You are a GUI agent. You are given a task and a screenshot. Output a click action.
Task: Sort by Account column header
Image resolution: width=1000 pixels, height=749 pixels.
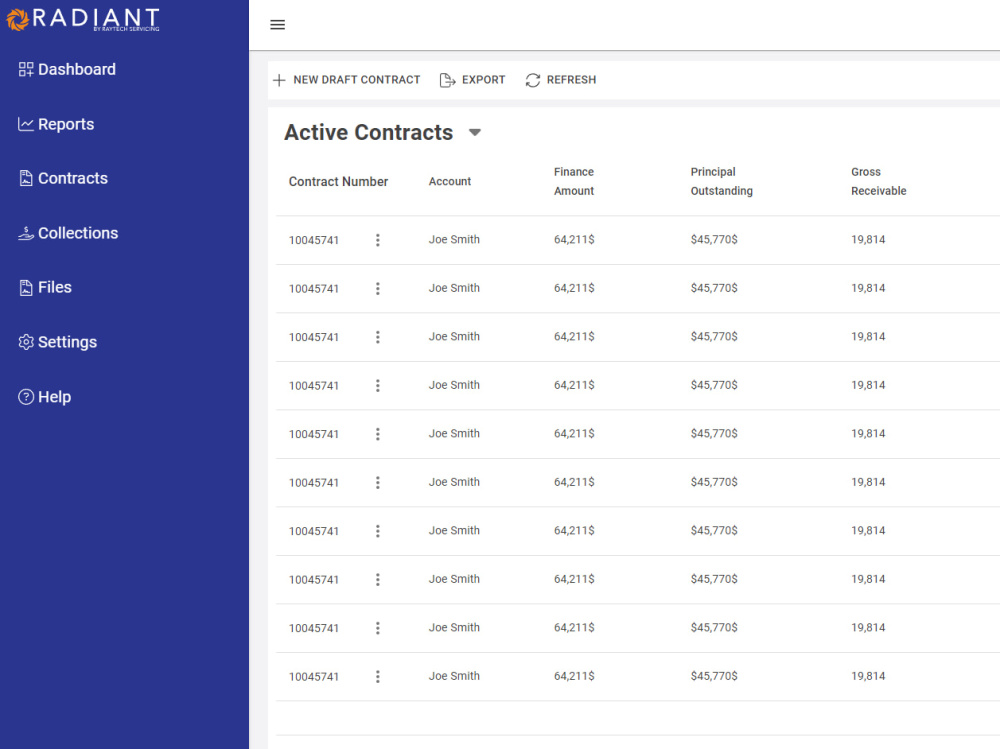pos(450,182)
